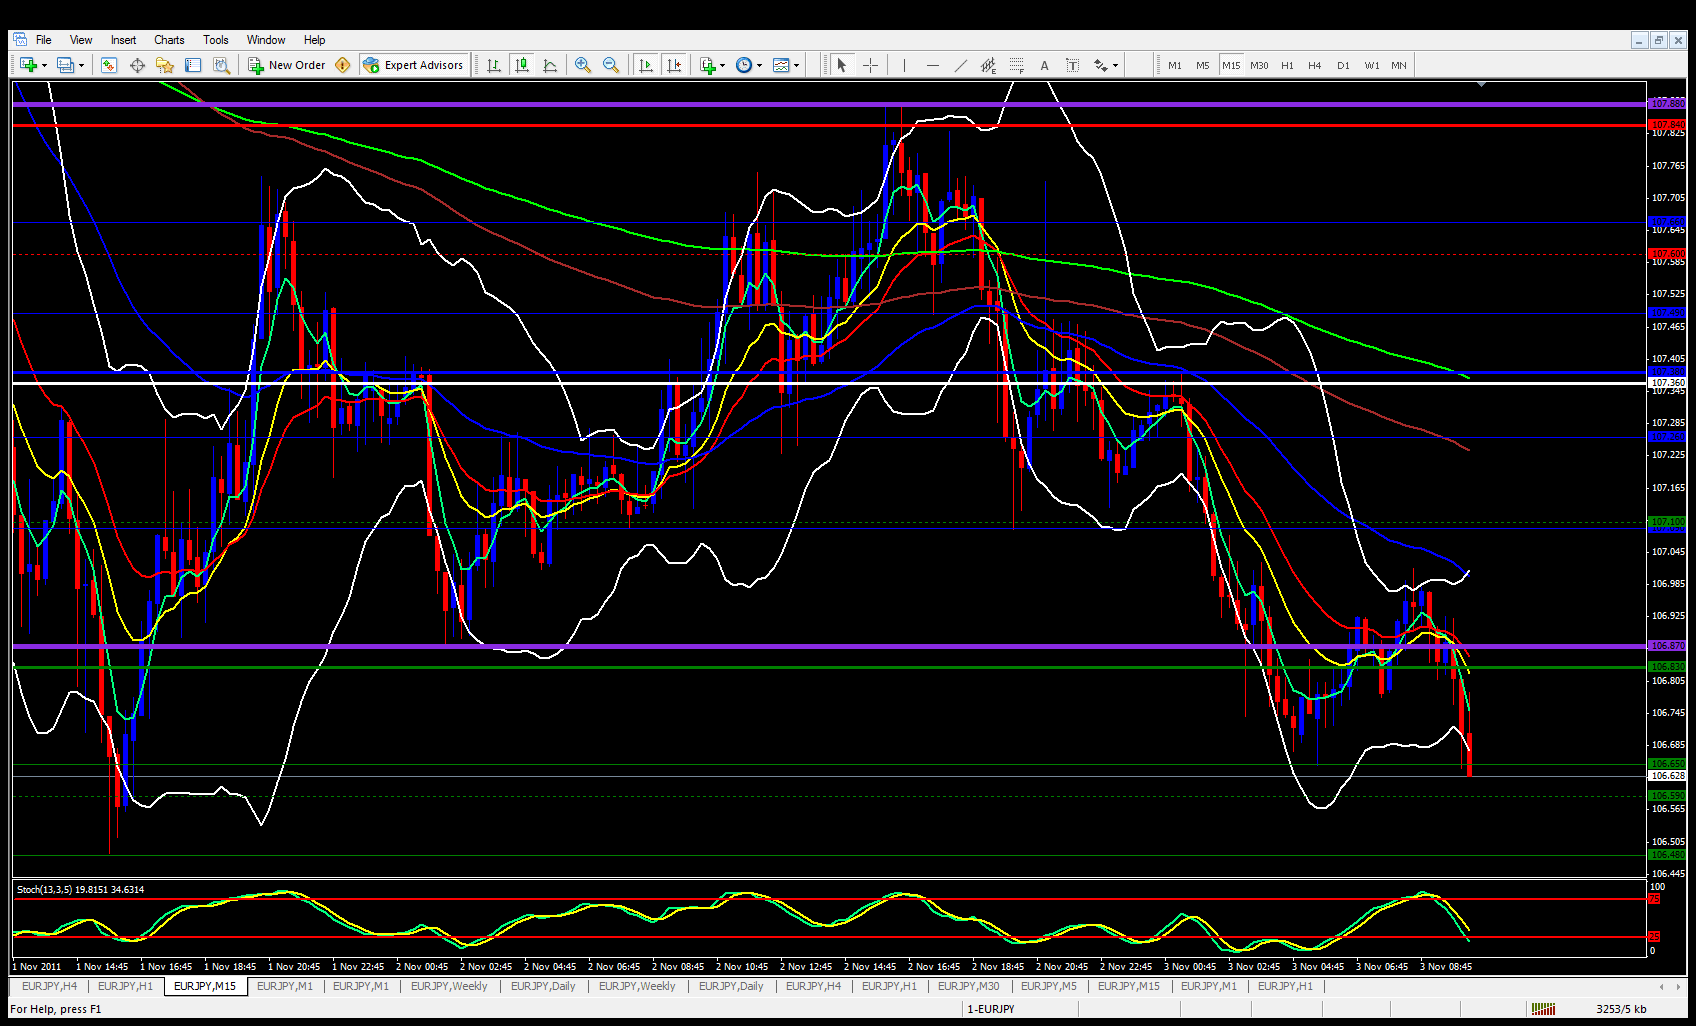
Task: Click the connection status bars icon
Action: [x=1543, y=1009]
